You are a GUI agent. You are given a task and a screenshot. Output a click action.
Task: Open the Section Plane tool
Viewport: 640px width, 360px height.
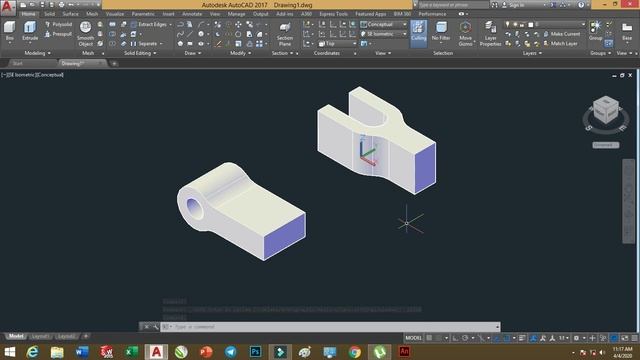point(285,34)
